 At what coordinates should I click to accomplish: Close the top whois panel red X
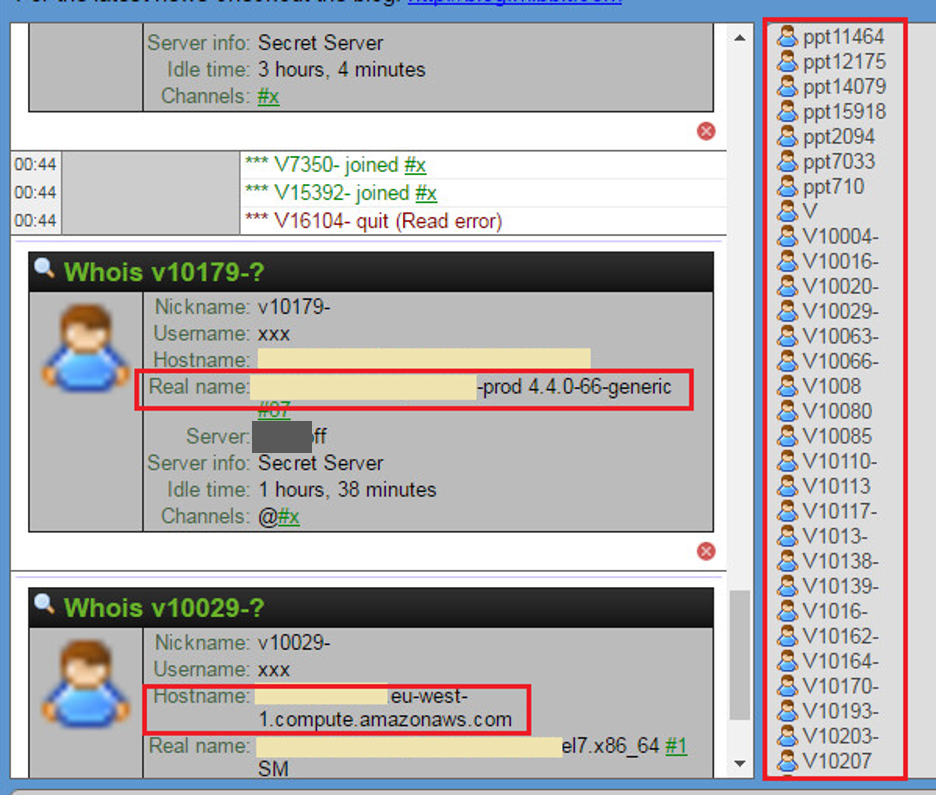coord(706,131)
